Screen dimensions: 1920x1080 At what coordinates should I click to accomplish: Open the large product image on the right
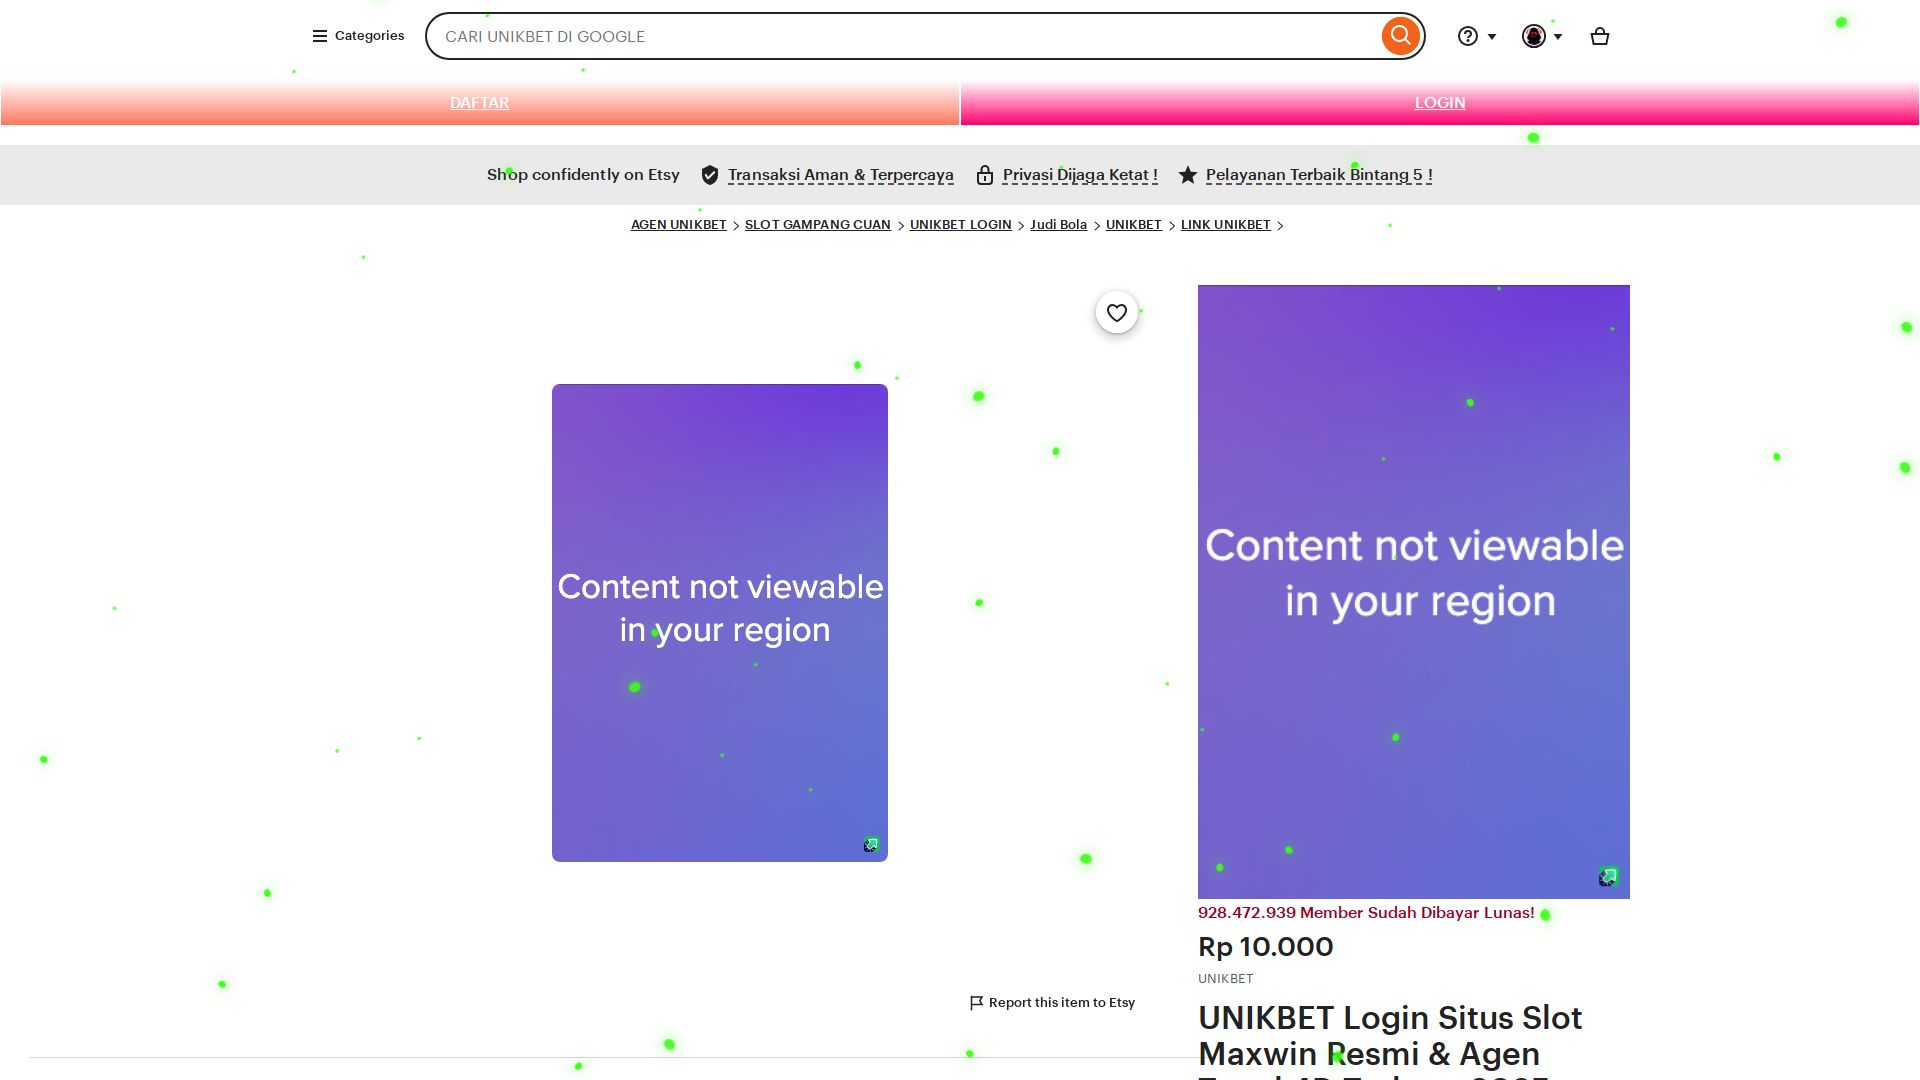(x=1413, y=591)
